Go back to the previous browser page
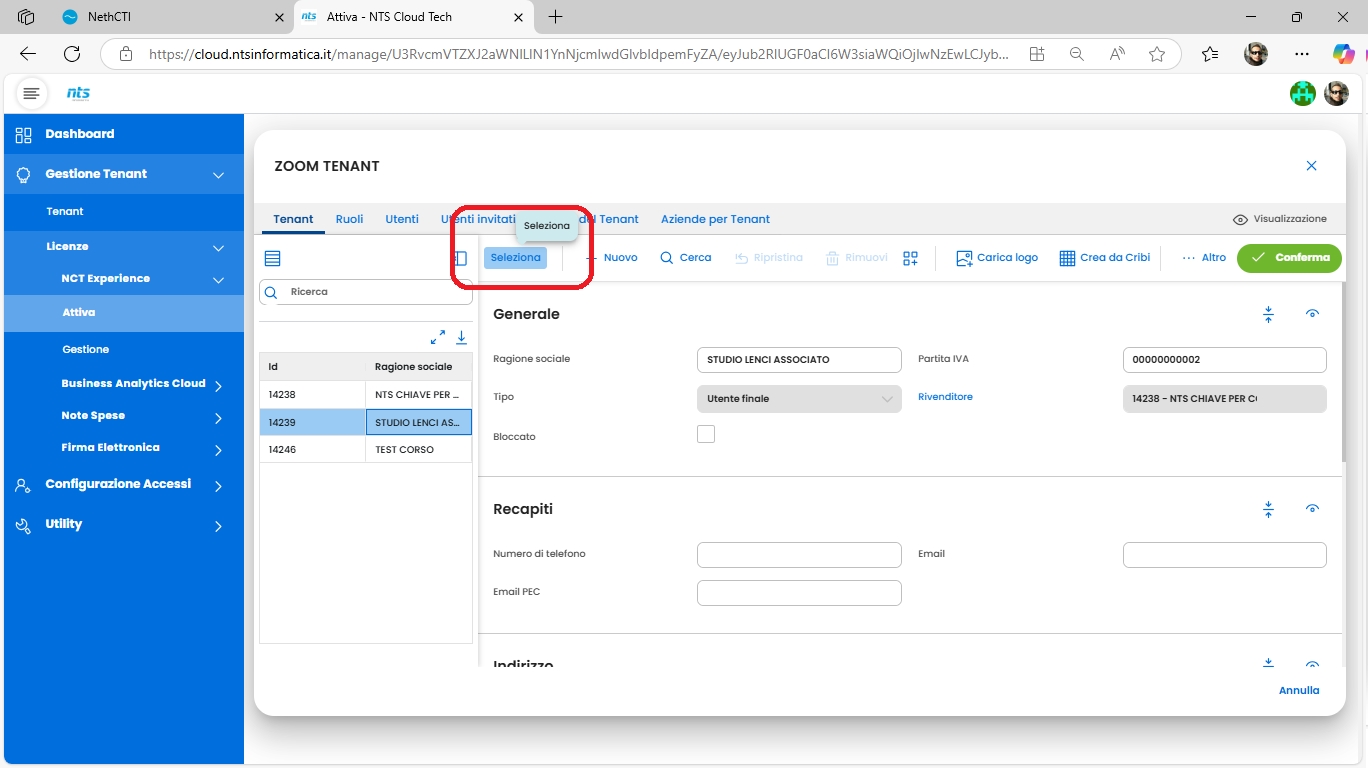Screen dimensions: 1368x768 28,54
